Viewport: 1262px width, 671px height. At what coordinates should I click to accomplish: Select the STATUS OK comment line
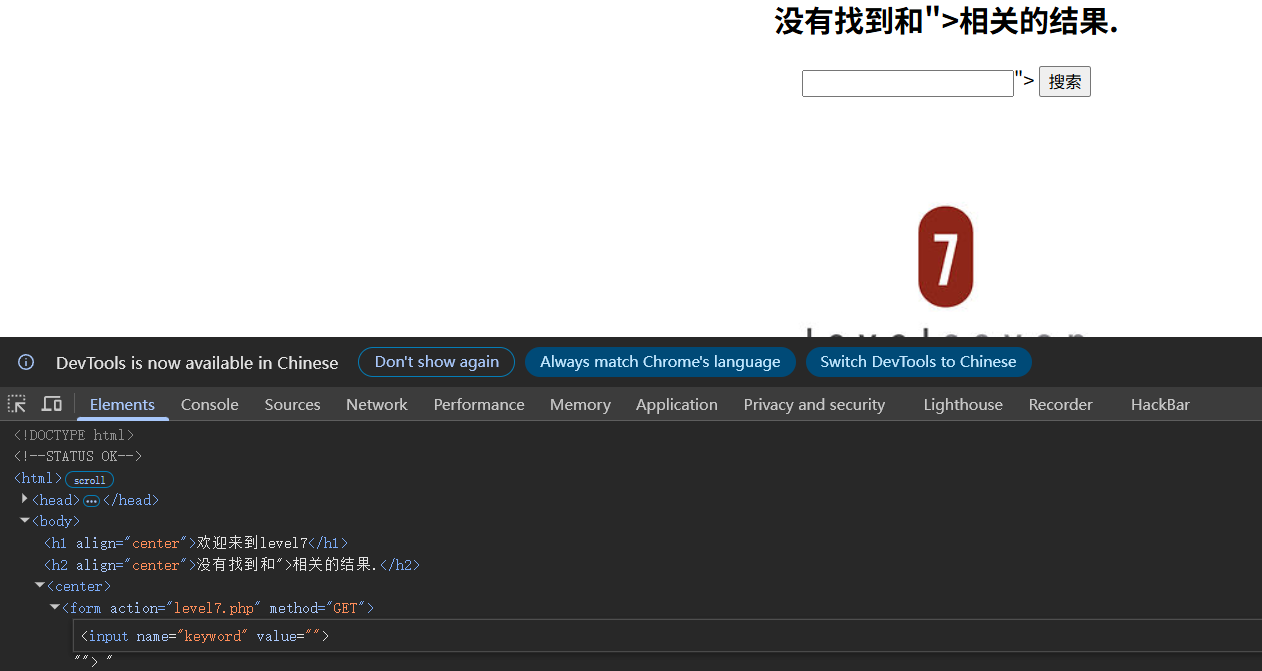78,456
